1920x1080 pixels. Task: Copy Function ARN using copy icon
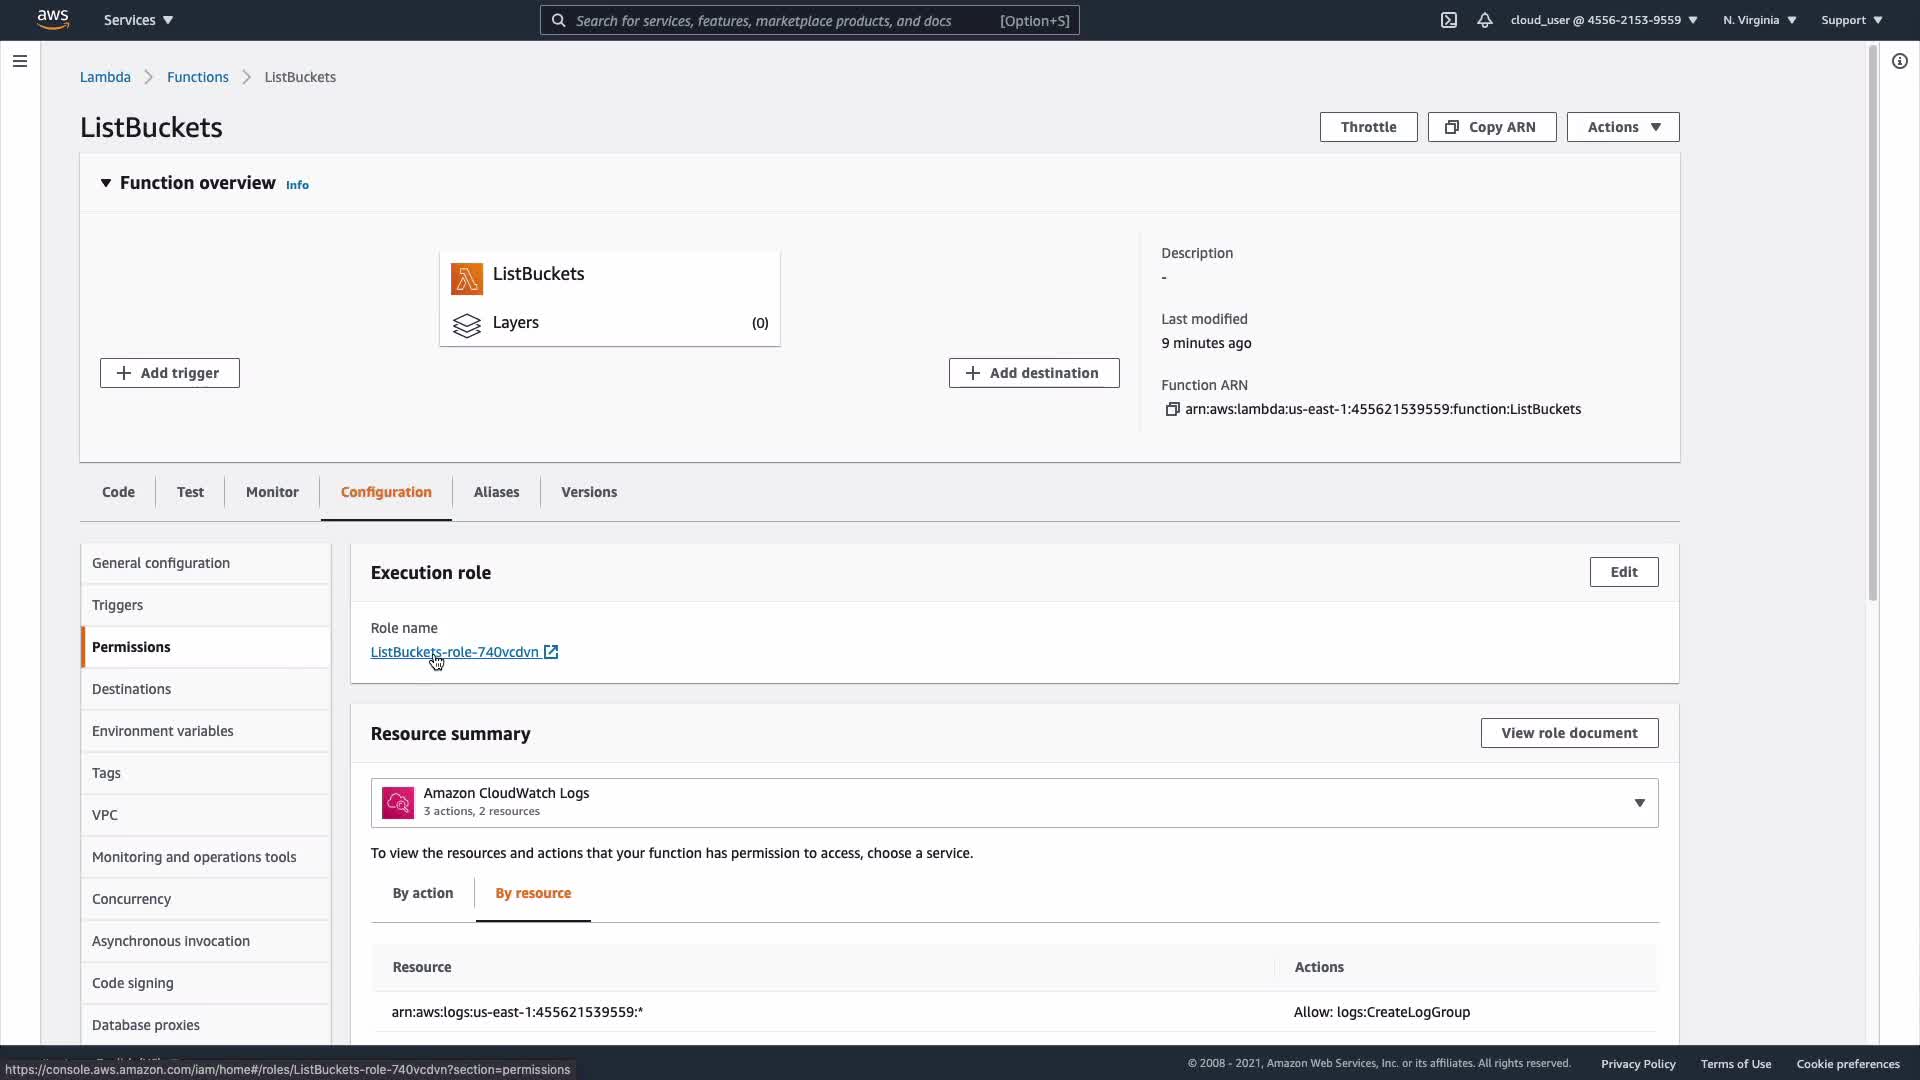pos(1172,409)
